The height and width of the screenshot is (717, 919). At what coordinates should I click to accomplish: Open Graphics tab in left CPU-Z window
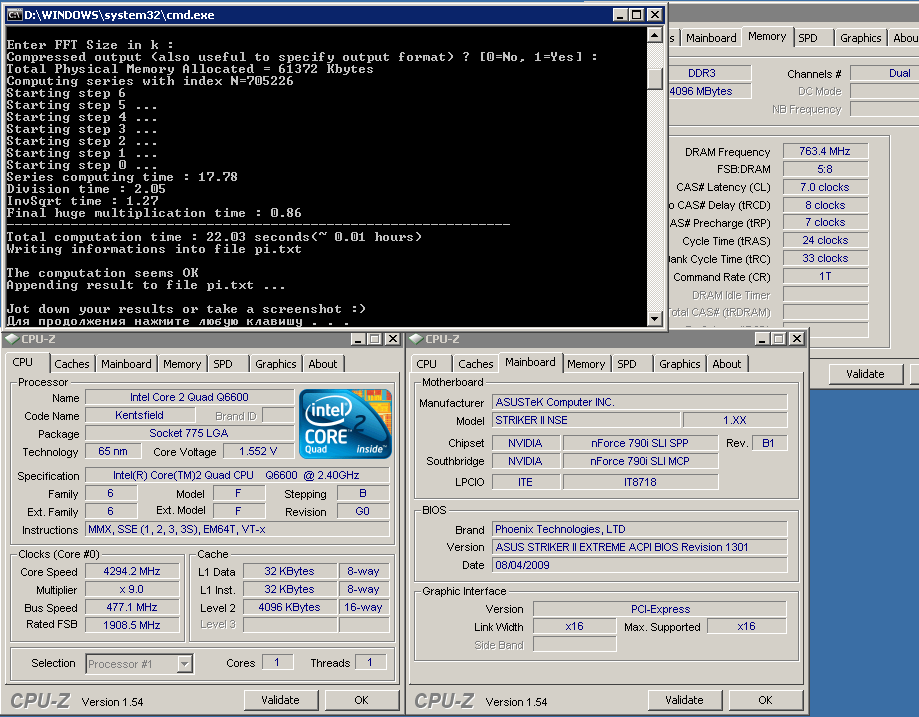point(275,364)
